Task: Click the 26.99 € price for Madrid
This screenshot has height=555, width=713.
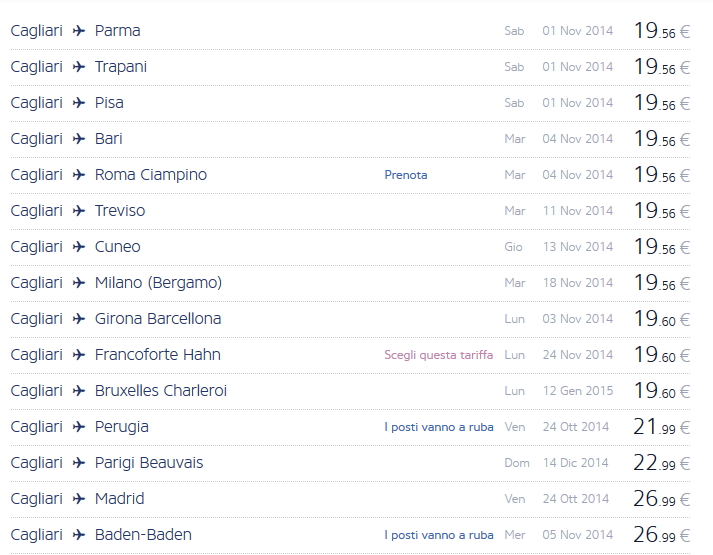Action: coord(661,499)
